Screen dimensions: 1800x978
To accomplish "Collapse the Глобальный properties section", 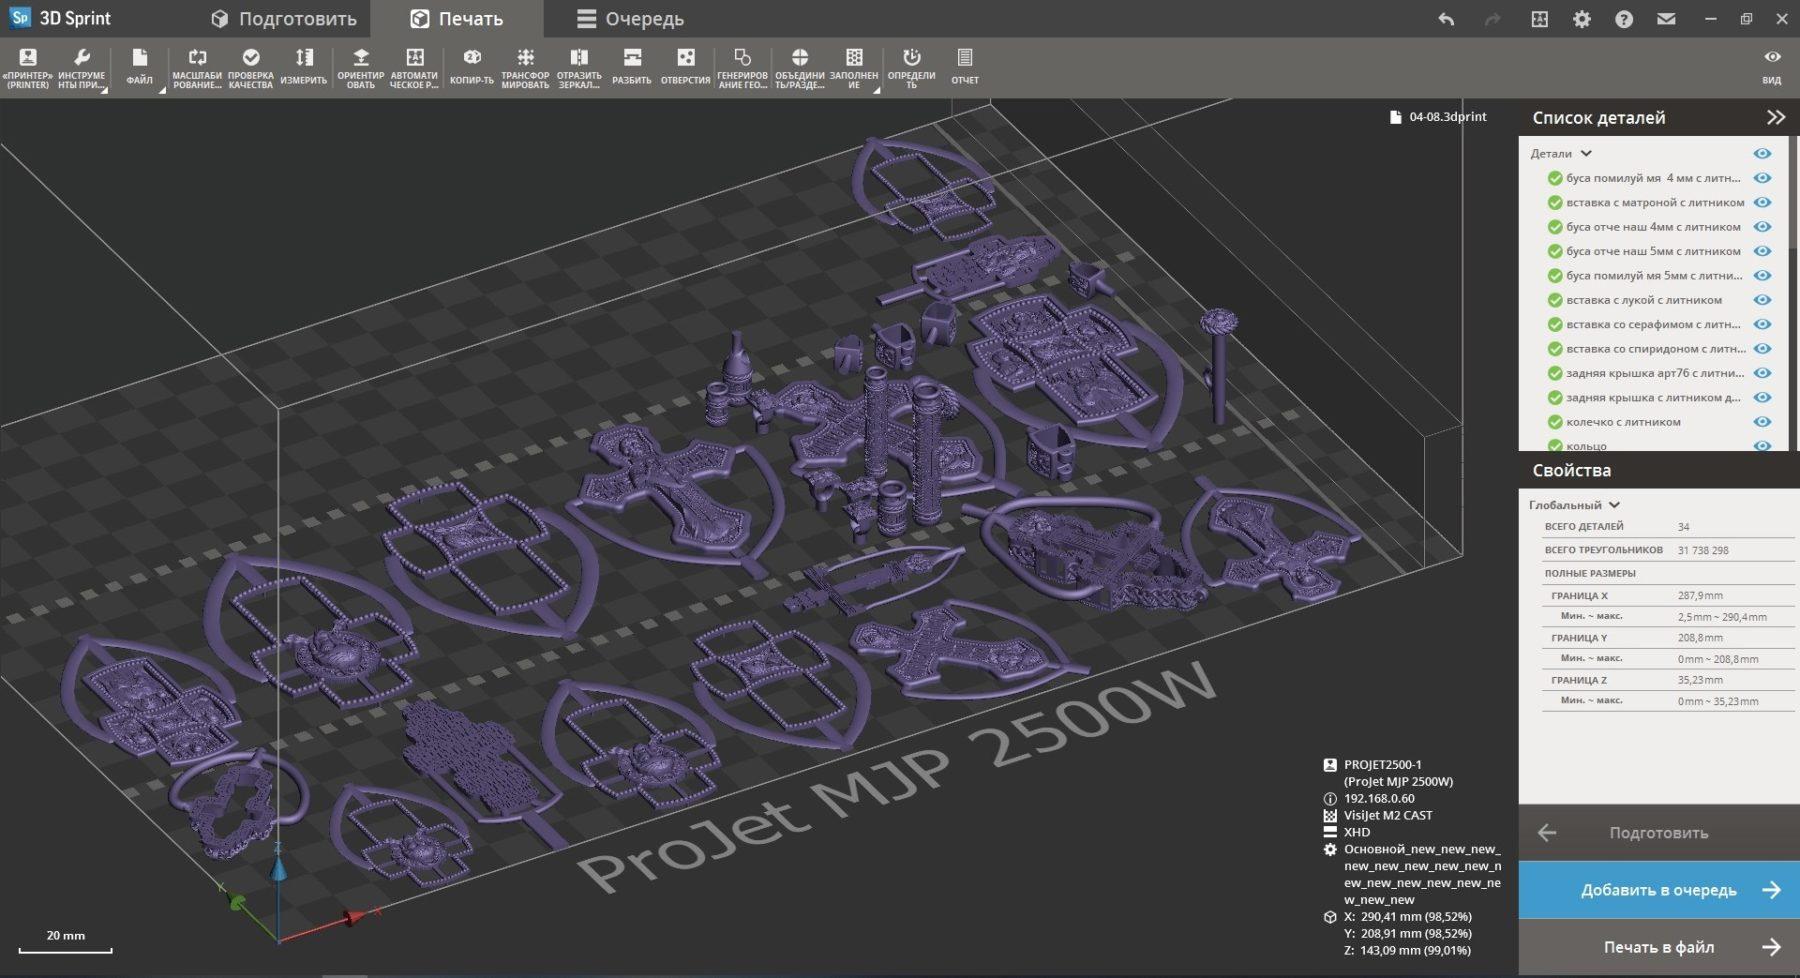I will tap(1614, 505).
